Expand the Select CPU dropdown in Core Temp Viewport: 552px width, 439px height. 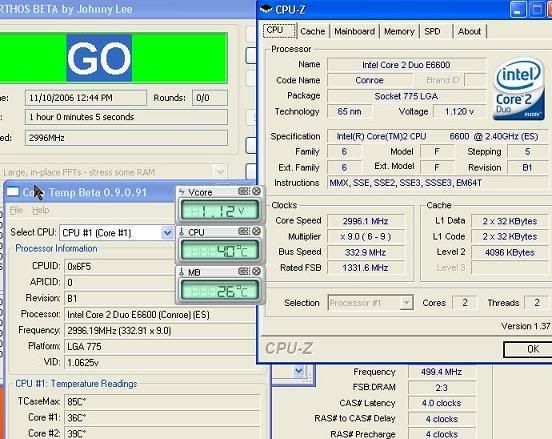[167, 233]
